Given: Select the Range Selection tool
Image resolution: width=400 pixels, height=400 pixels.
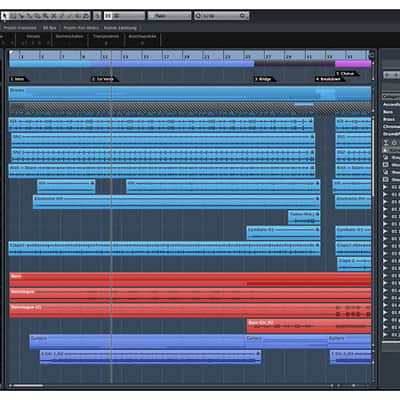Looking at the screenshot, I should [13, 16].
